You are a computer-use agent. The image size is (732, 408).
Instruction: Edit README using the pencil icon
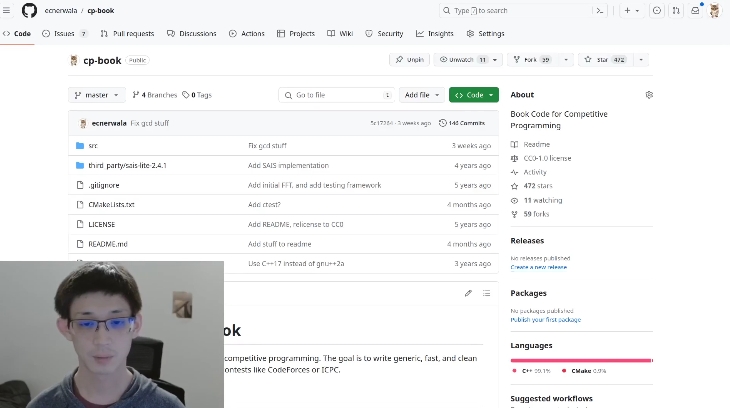(x=468, y=293)
